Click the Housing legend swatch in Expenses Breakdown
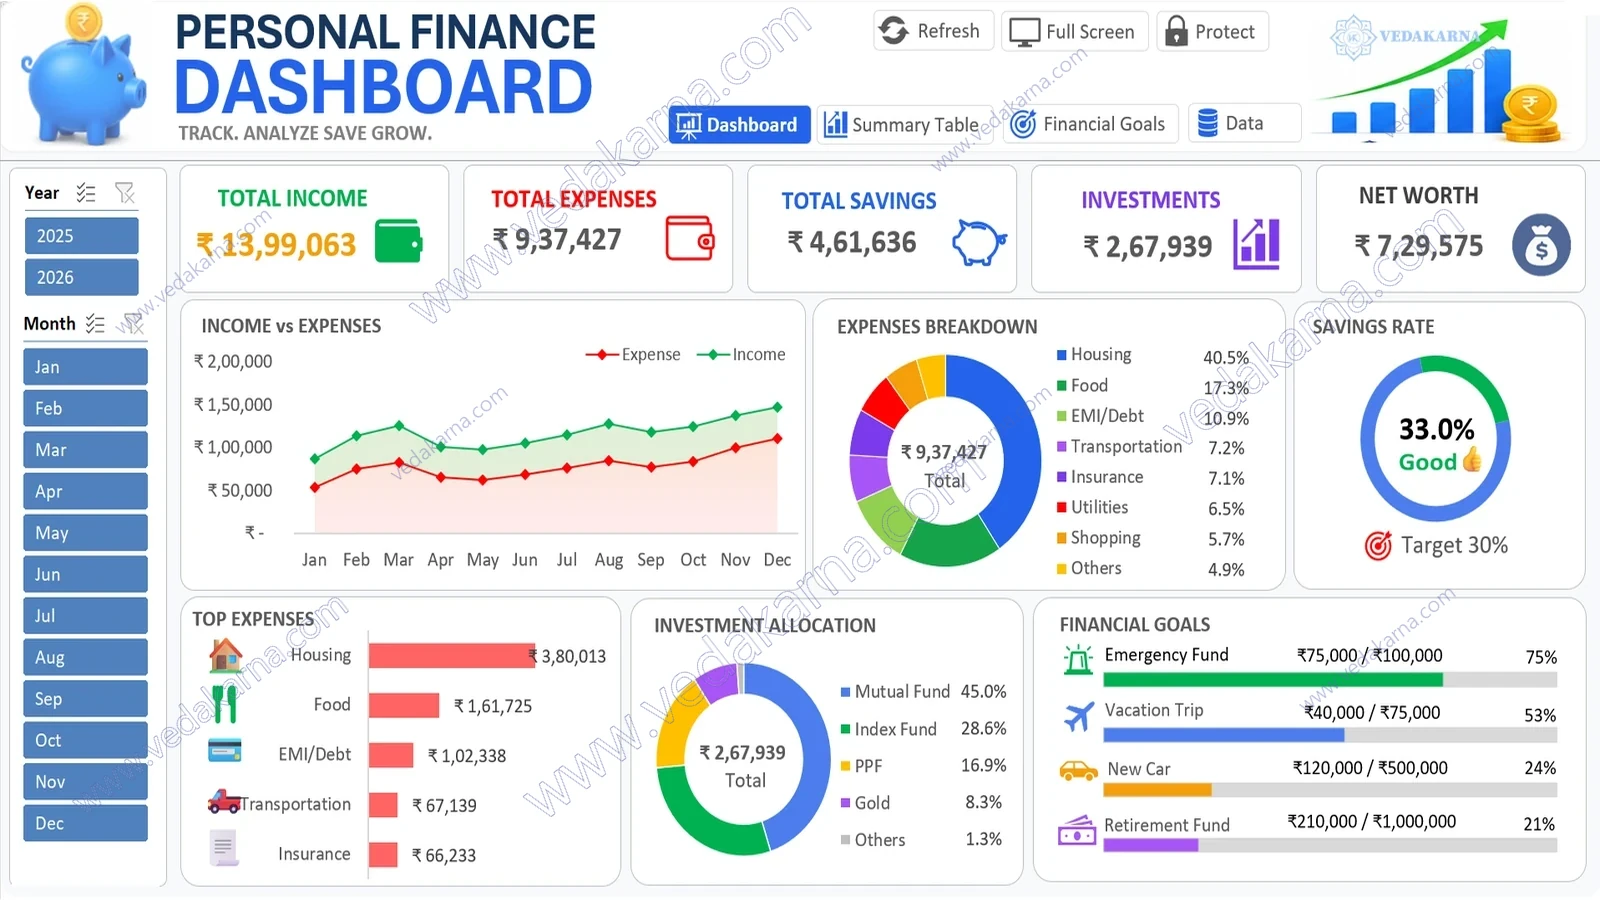 (x=1062, y=355)
